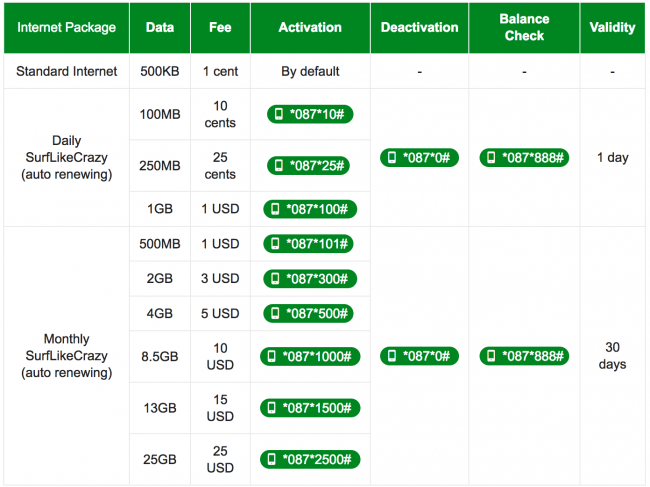
Task: Click the Internet Package column header
Action: click(66, 28)
